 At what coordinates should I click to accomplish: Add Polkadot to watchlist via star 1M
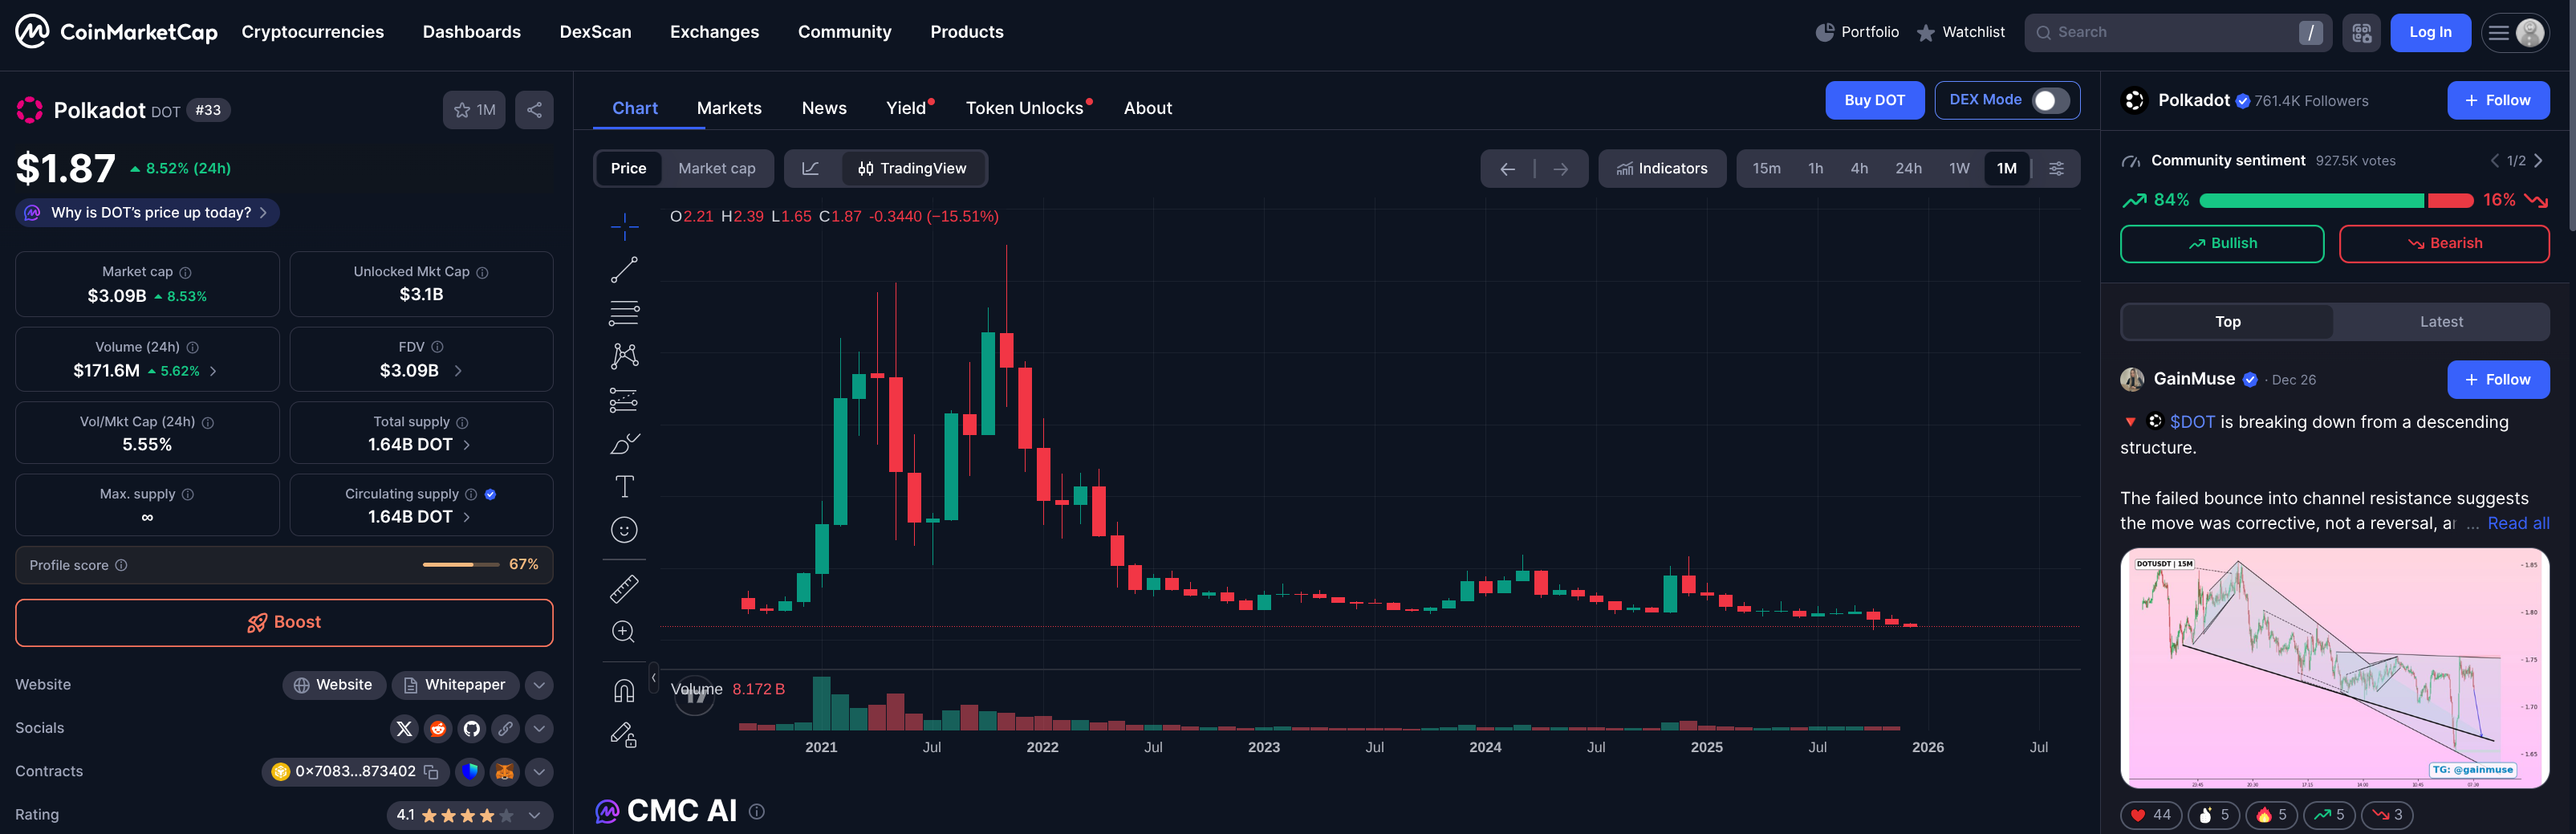coord(474,110)
